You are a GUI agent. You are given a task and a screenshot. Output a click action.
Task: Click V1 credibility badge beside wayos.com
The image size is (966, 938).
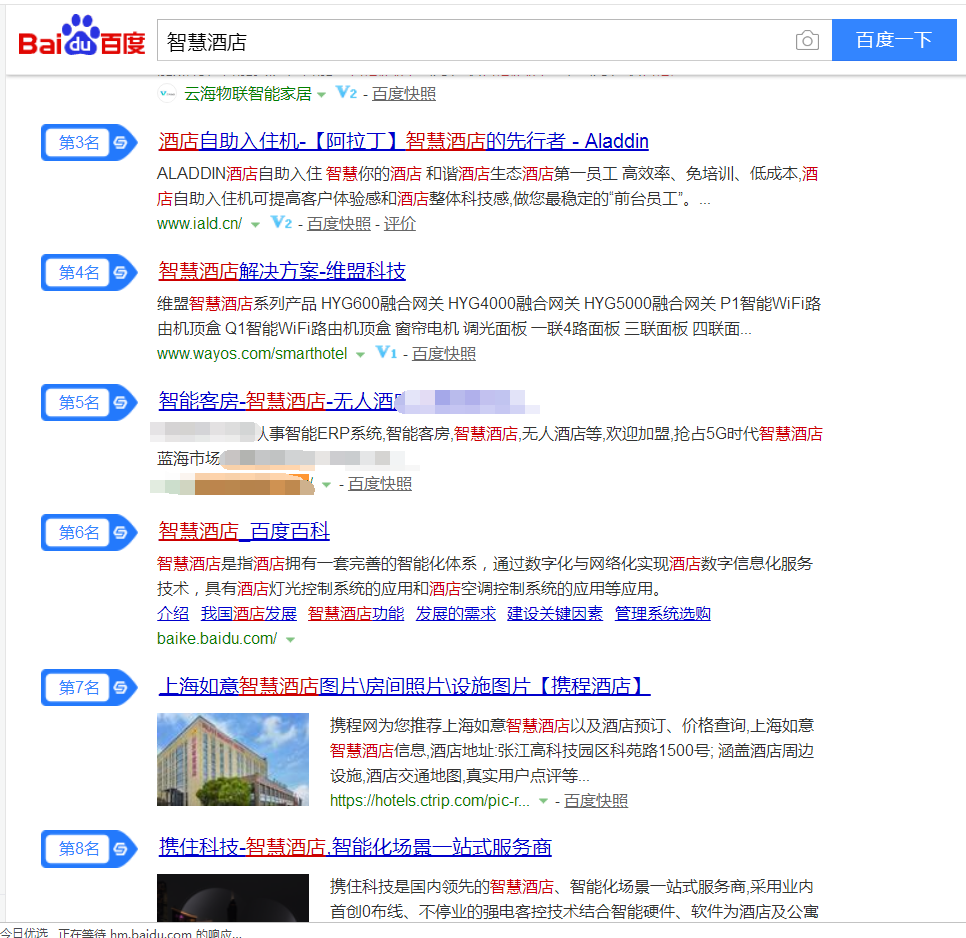click(386, 352)
